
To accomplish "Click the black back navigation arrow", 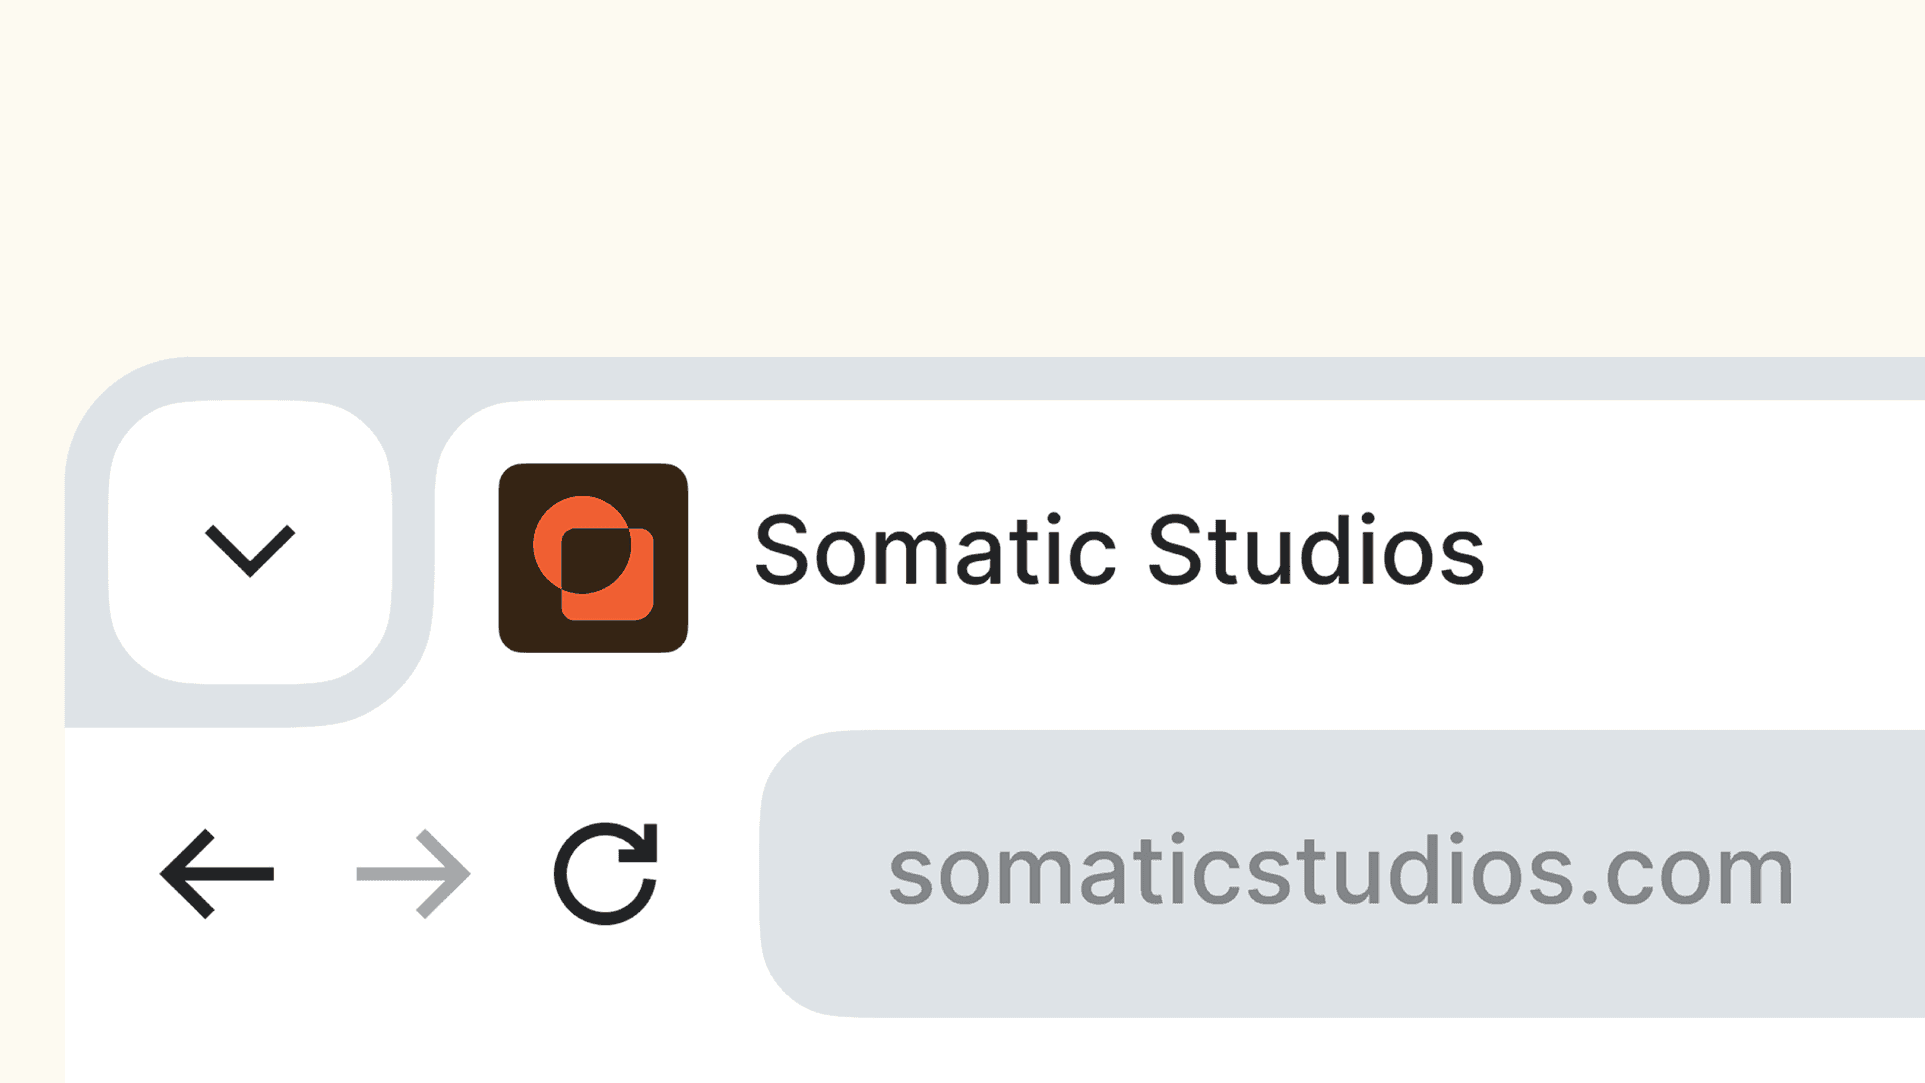I will [217, 873].
